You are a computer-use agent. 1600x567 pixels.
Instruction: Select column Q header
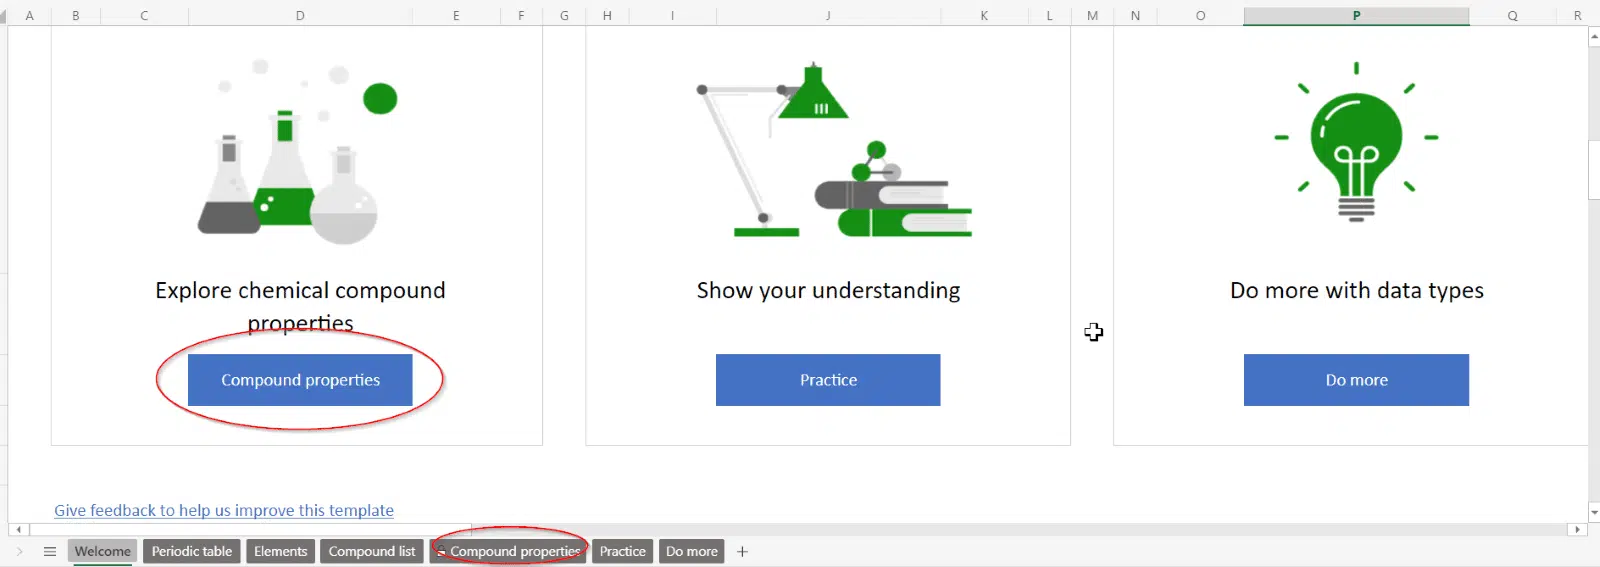1512,15
